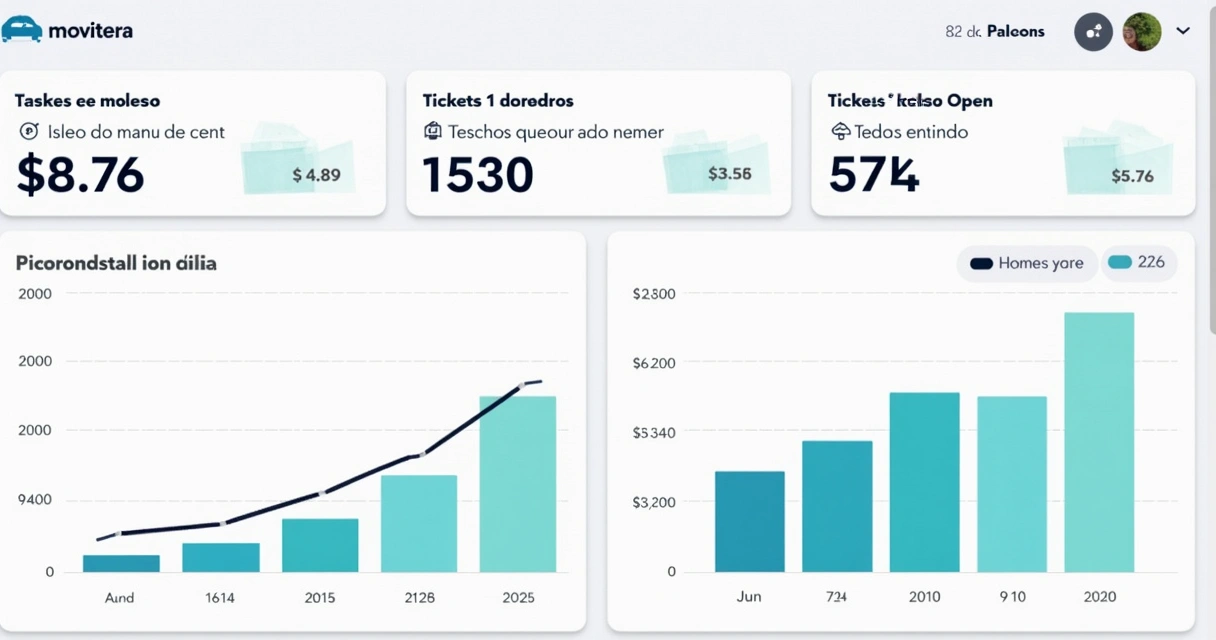Click the icon before 'Isleo do manu de cent'
This screenshot has height=640, width=1216.
(x=28, y=131)
